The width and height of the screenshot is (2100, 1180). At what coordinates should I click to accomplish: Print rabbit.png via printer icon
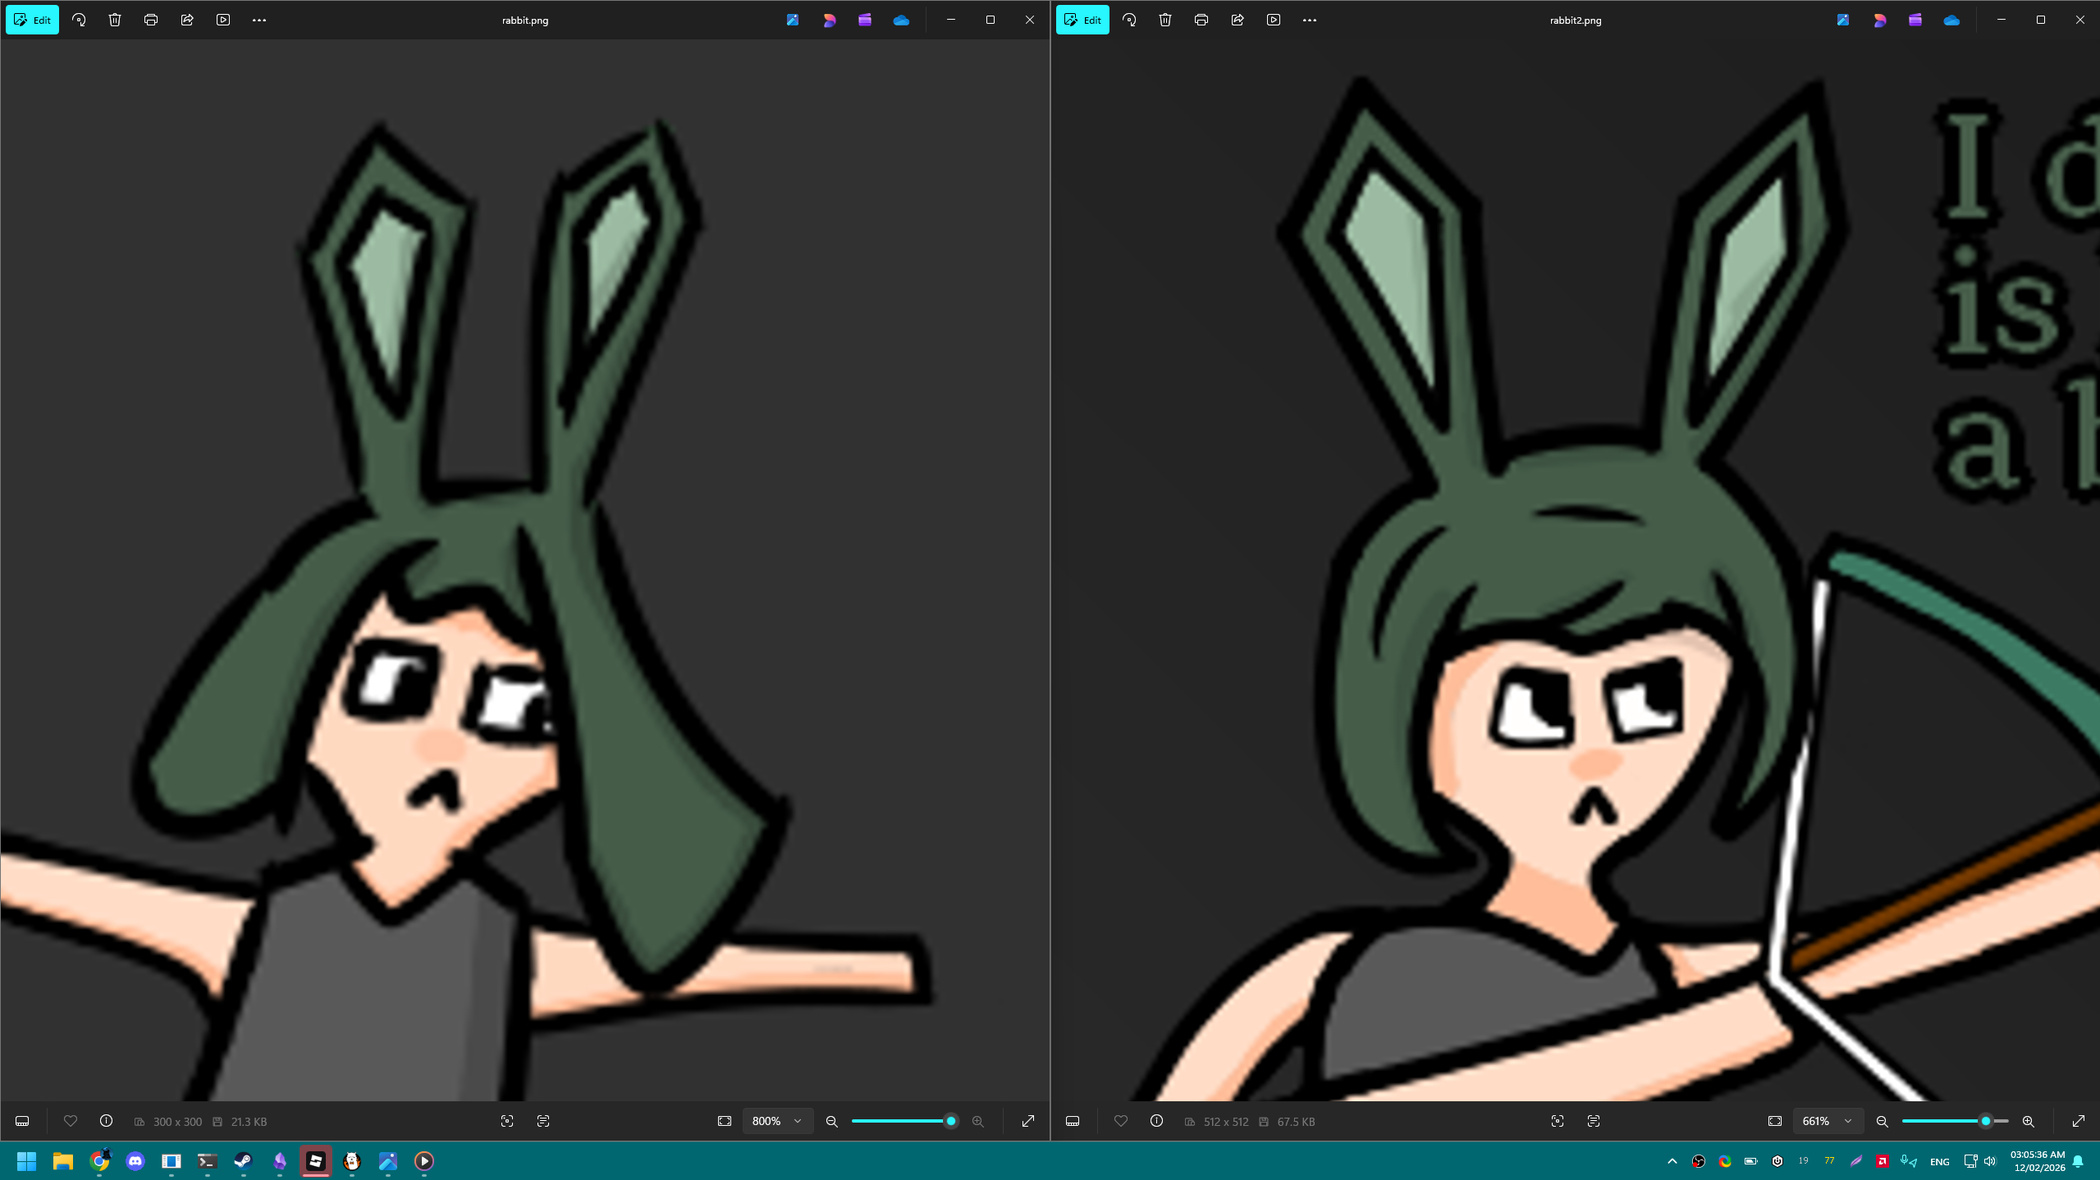tap(151, 20)
